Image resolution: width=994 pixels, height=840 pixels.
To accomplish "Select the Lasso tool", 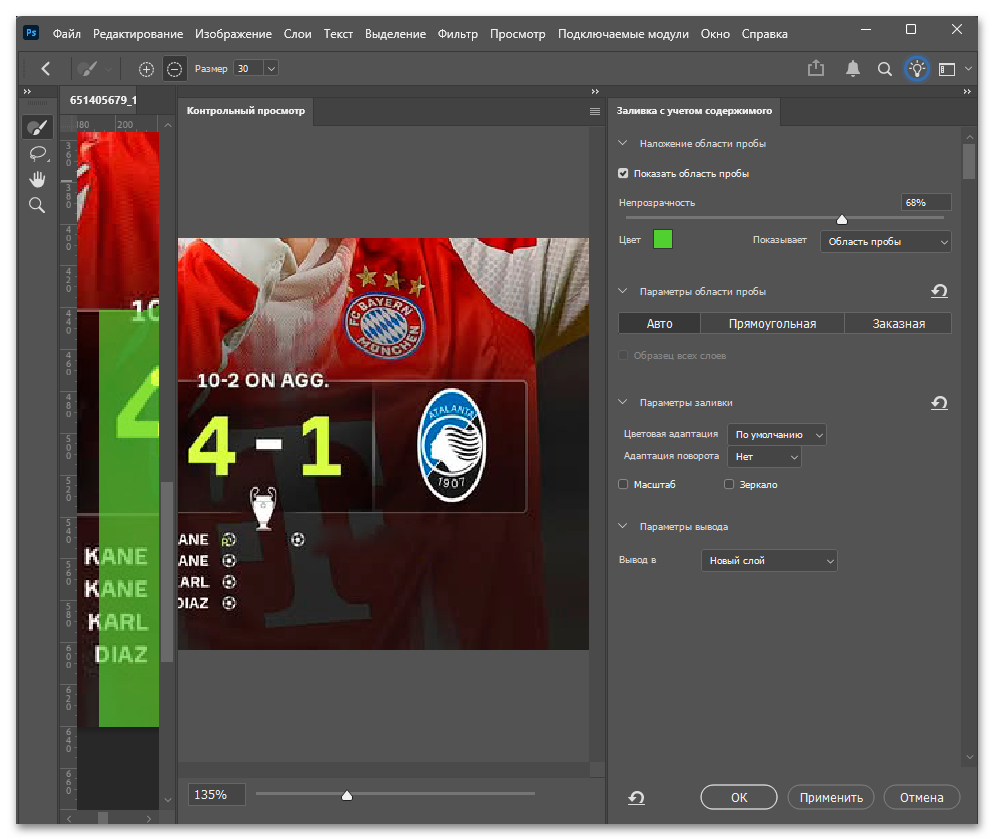I will (37, 153).
